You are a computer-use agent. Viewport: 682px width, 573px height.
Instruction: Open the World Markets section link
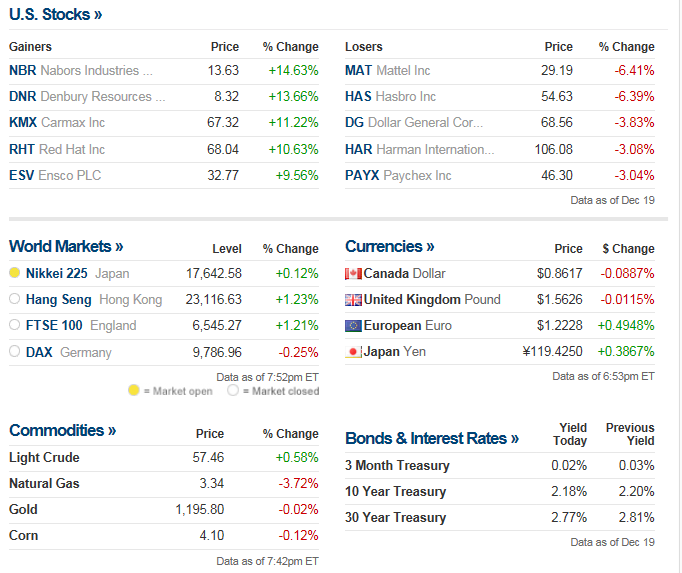66,247
